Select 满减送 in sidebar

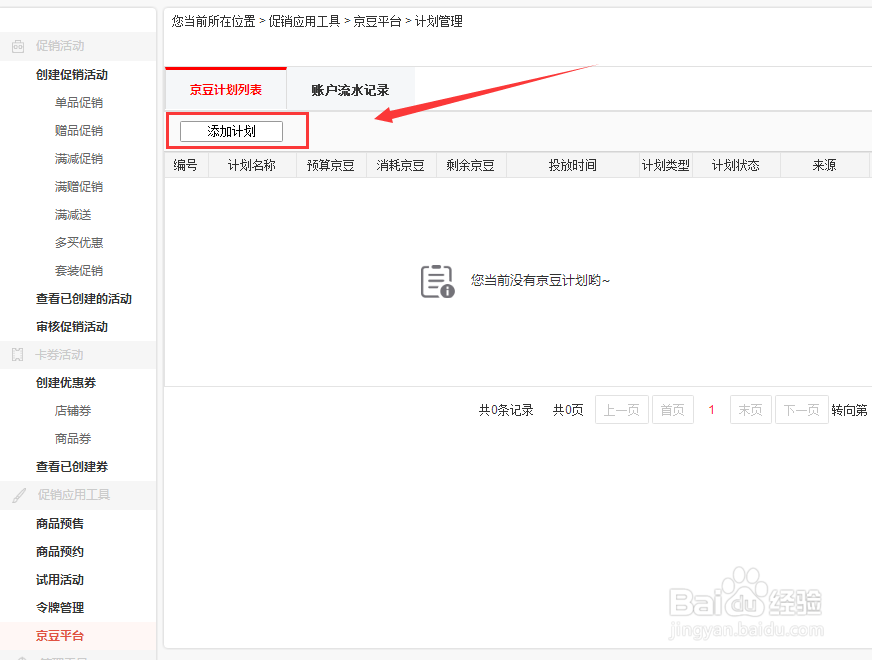(73, 215)
